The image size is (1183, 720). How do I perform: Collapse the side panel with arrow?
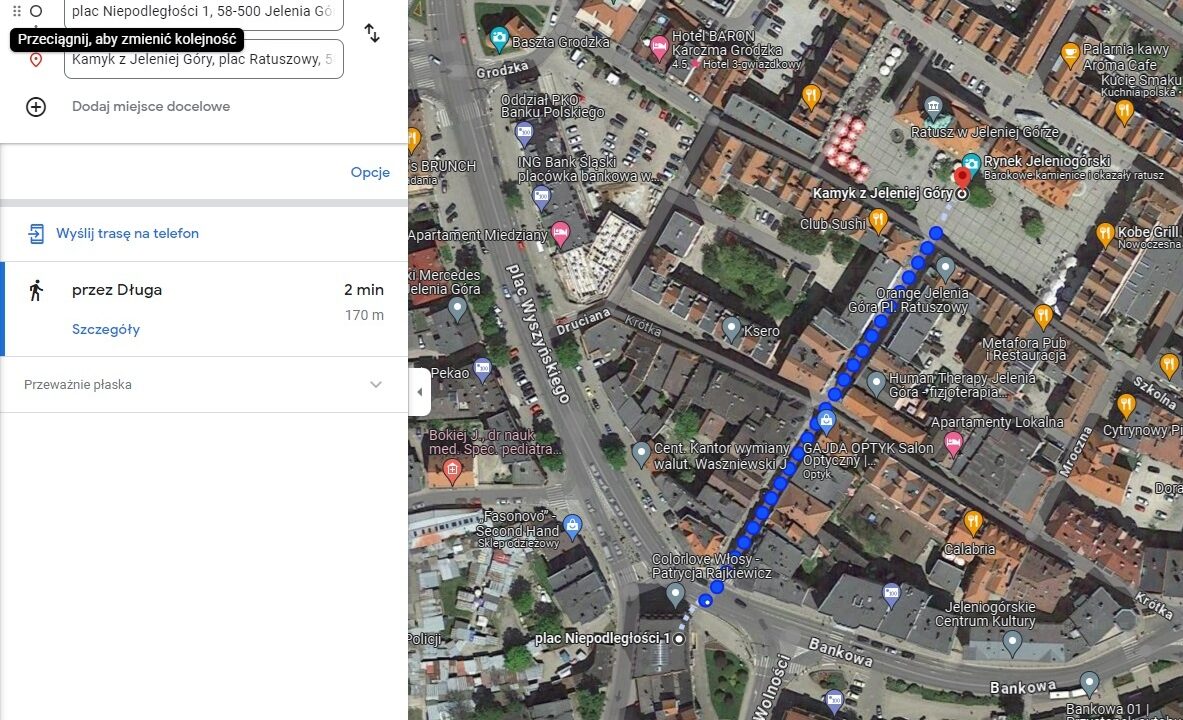point(419,392)
